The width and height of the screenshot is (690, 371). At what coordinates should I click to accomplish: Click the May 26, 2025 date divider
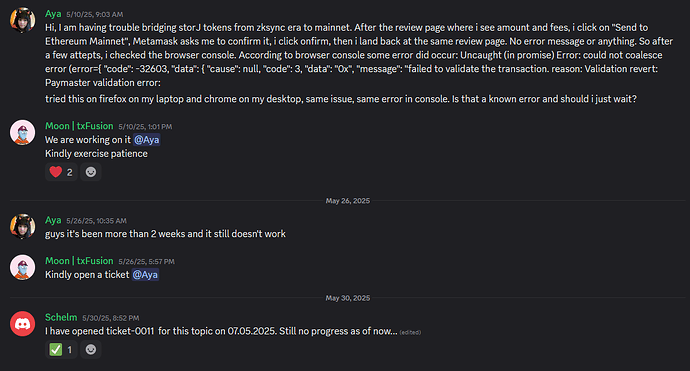(348, 201)
